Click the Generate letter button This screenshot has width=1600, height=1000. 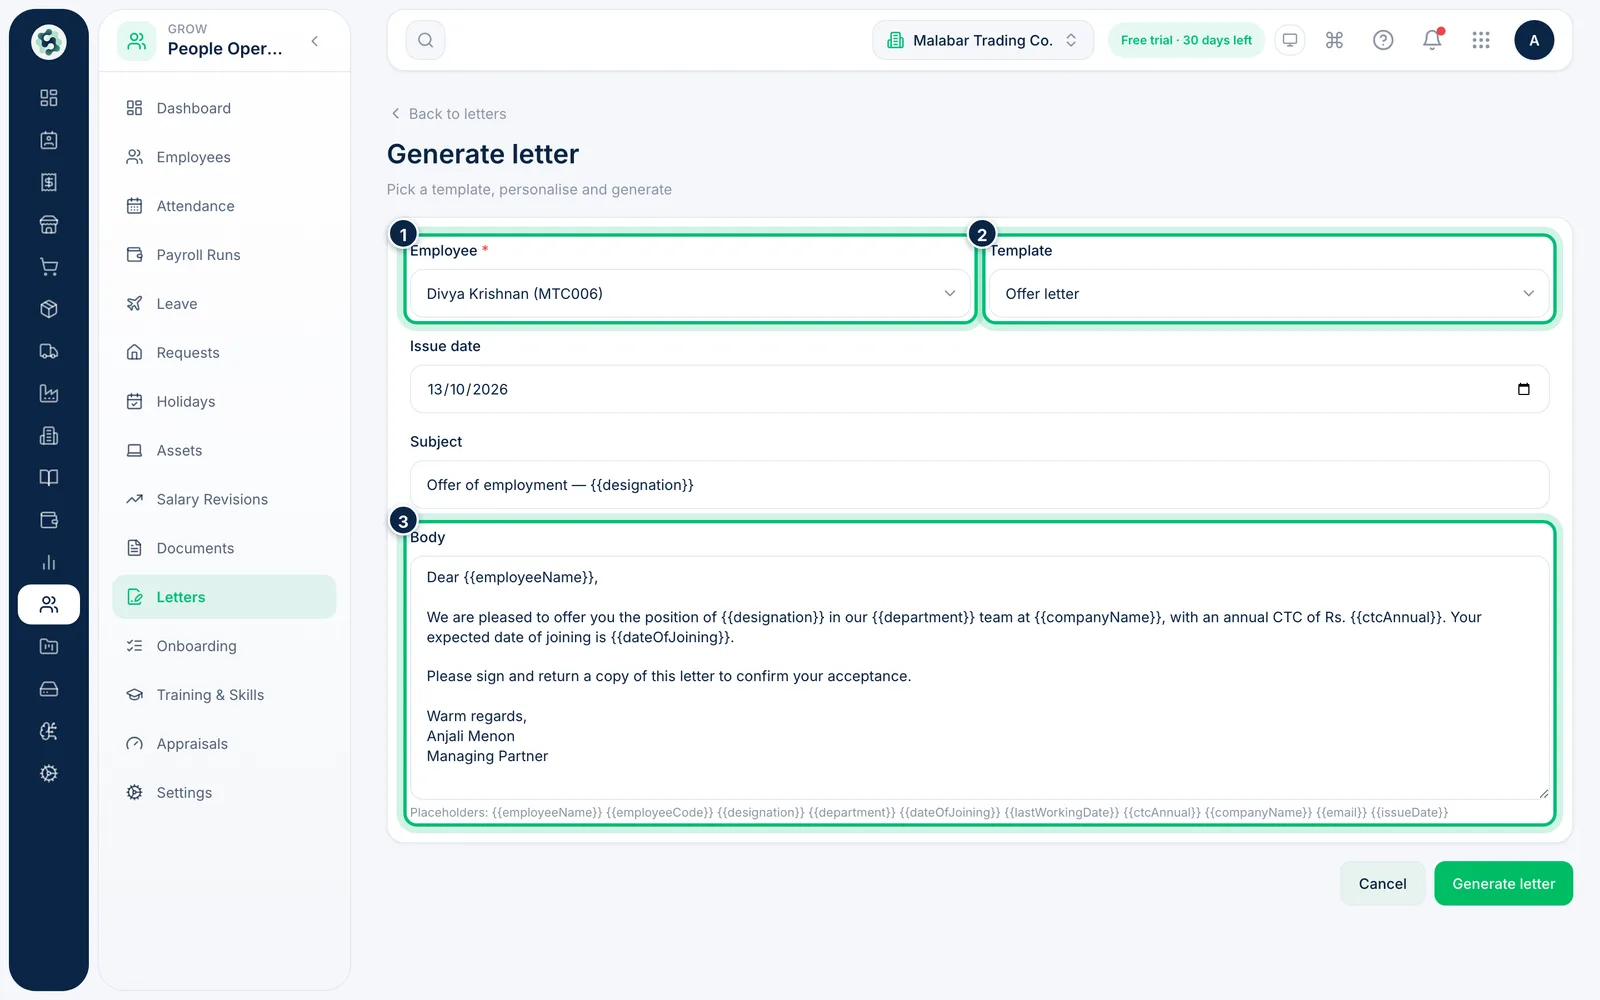tap(1503, 884)
